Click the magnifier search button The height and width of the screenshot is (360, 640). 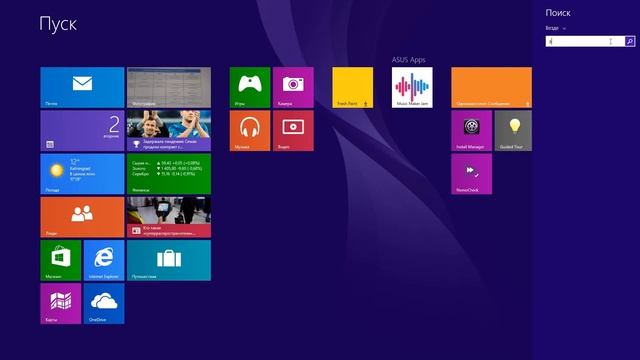pos(630,41)
